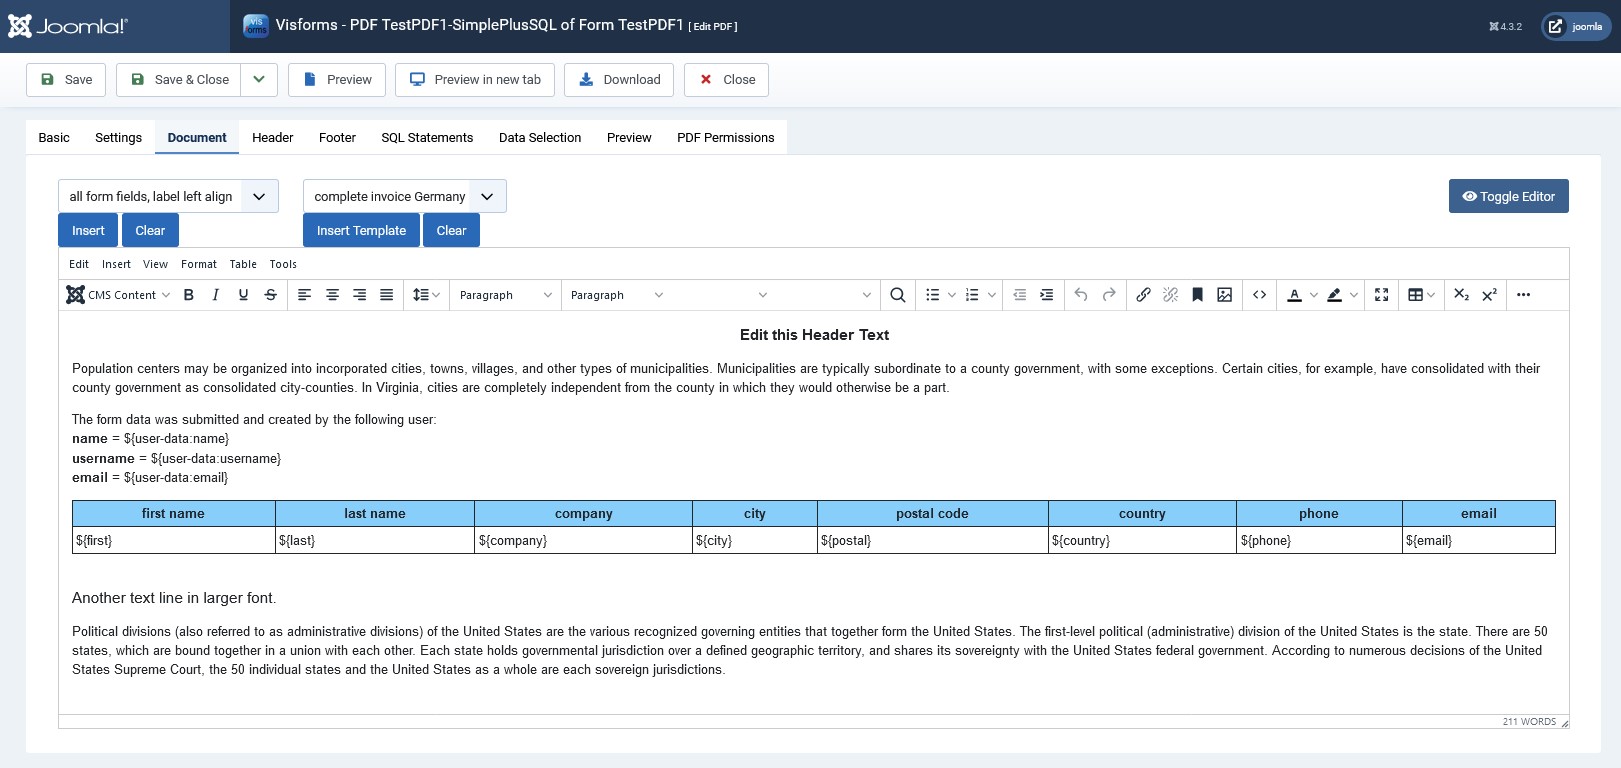Show more toolbar options ellipsis
Screen dimensions: 1621x768
click(1523, 295)
